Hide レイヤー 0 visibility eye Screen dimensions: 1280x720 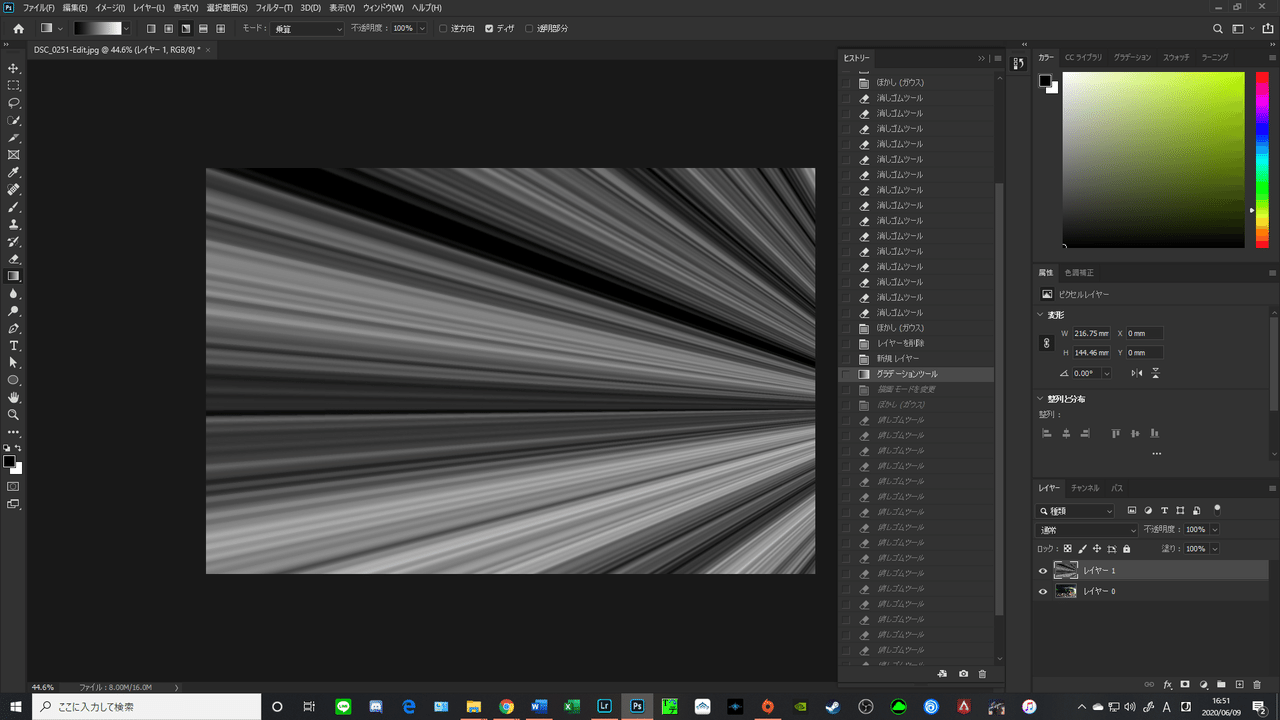point(1043,592)
